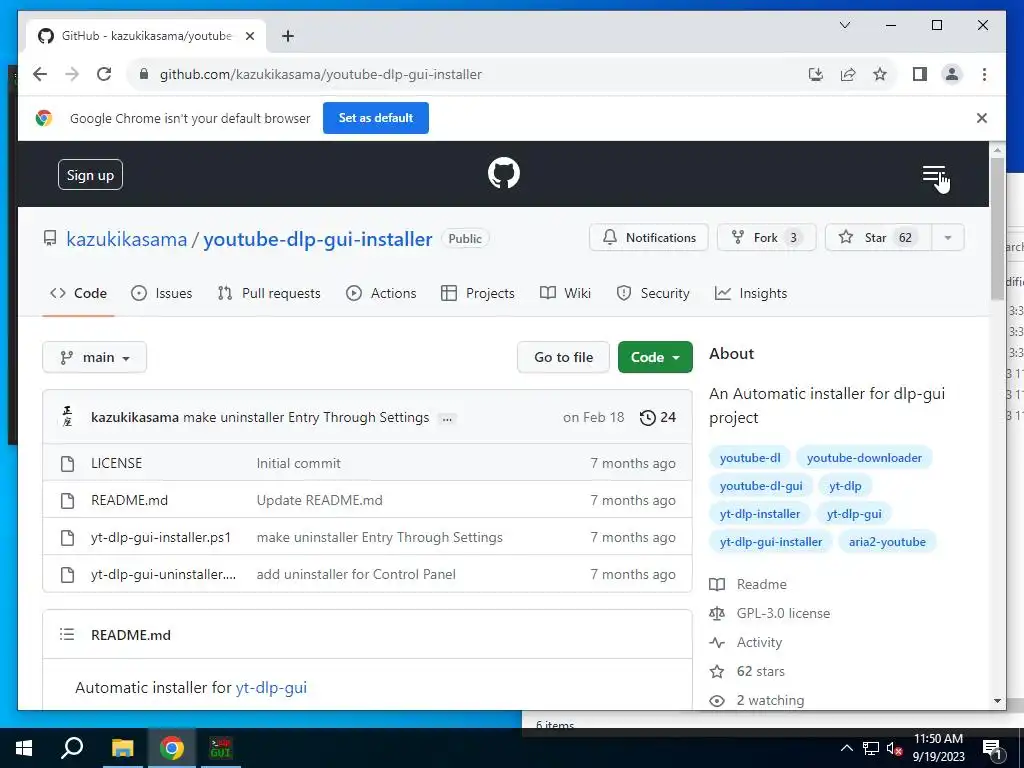Click Chrome back arrow
Viewport: 1024px width, 768px height.
[x=40, y=74]
